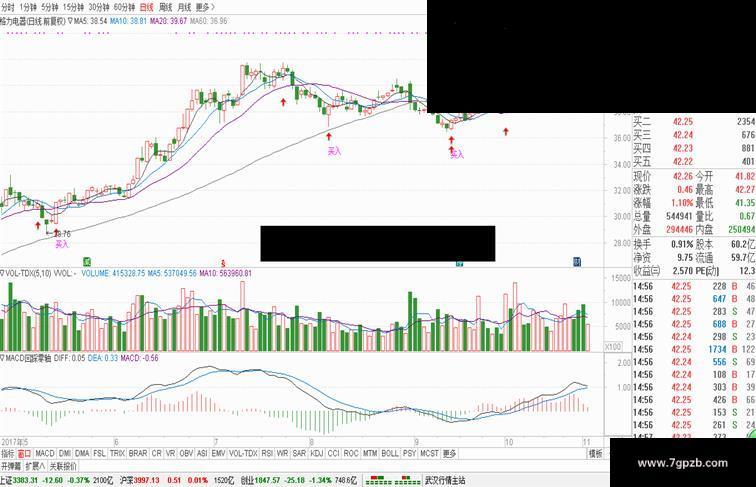Open the 模板 template button
The height and width of the screenshot is (487, 756).
coord(595,454)
